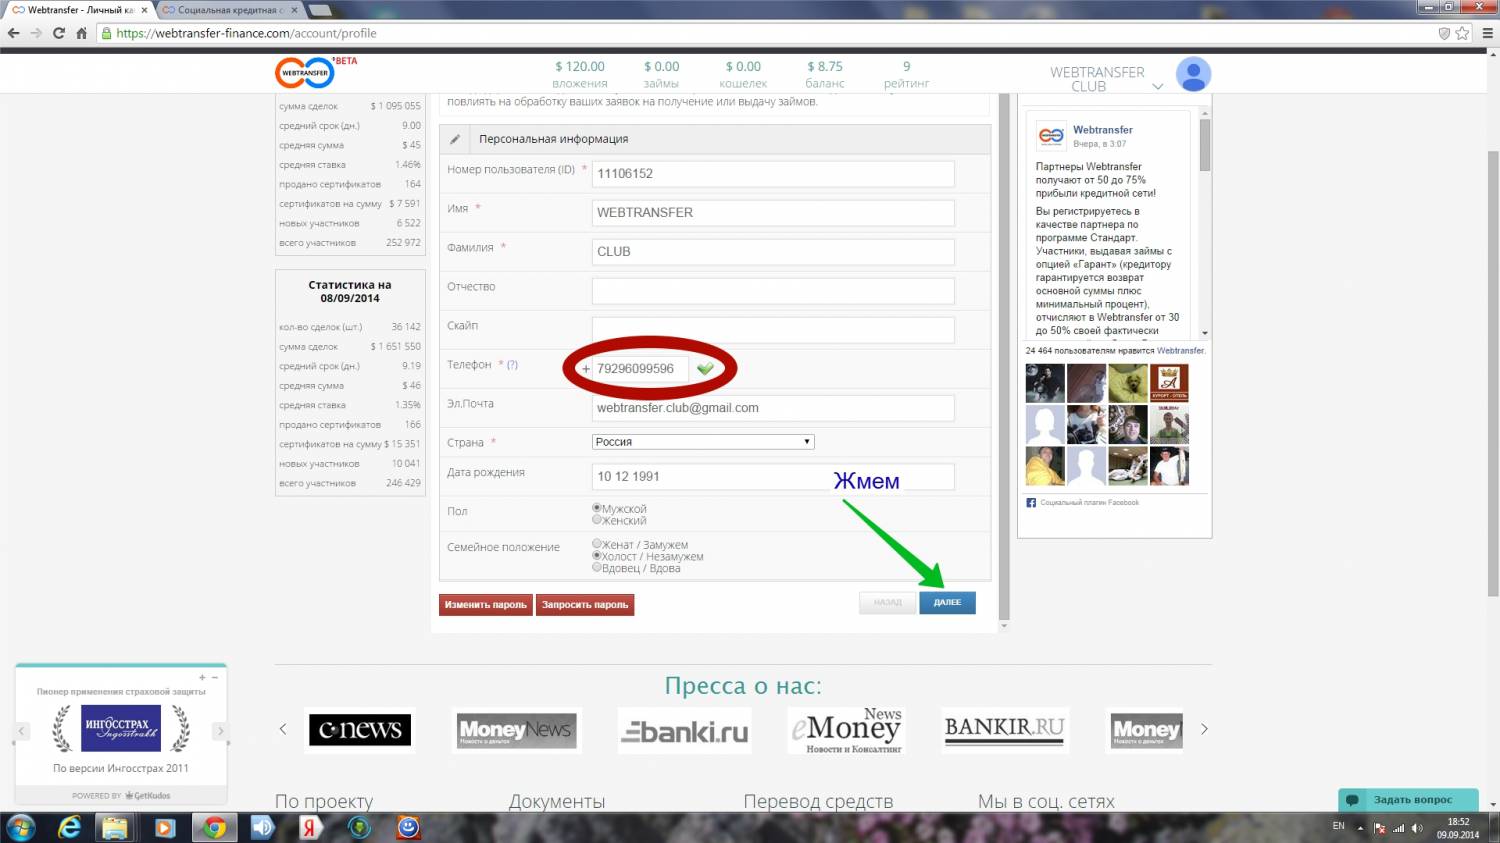Click the browser address bar URL
1500x843 pixels.
[x=246, y=33]
